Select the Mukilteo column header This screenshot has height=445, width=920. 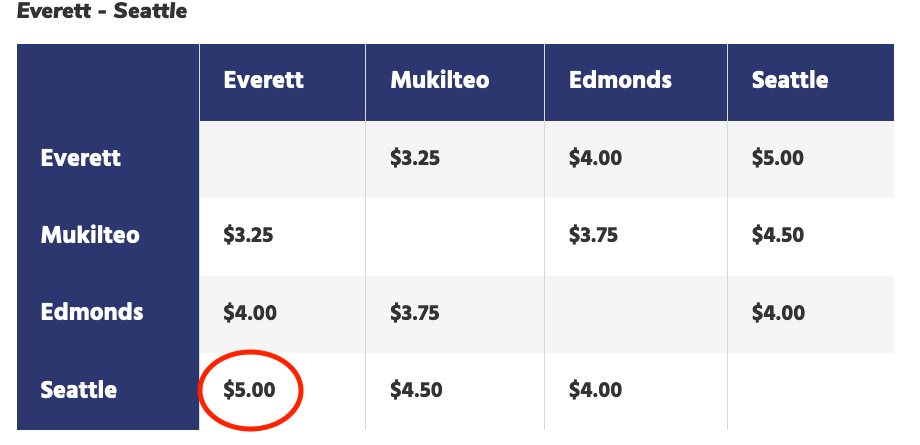[440, 80]
